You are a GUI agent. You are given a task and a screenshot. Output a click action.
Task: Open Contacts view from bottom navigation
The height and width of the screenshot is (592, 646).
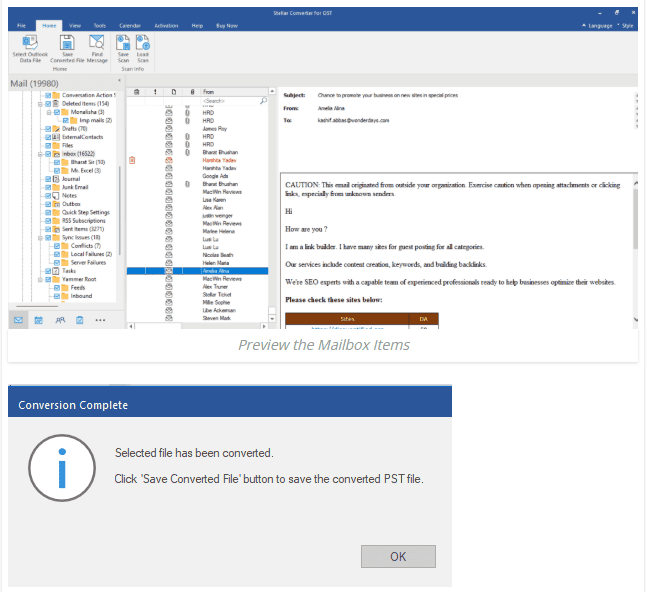59,320
